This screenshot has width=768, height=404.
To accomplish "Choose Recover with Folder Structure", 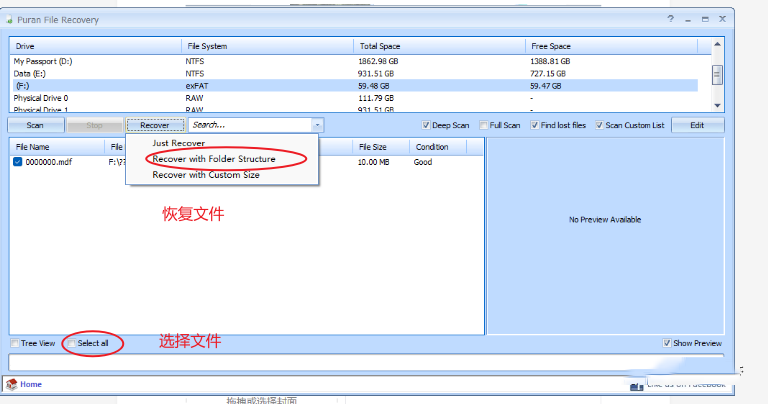I will 214,159.
